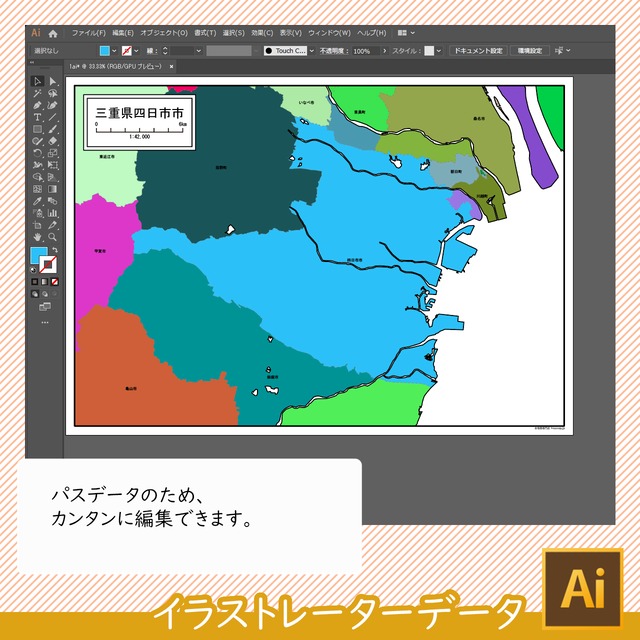The image size is (640, 640).
Task: Open the graphic style dropdown
Action: click(x=439, y=51)
